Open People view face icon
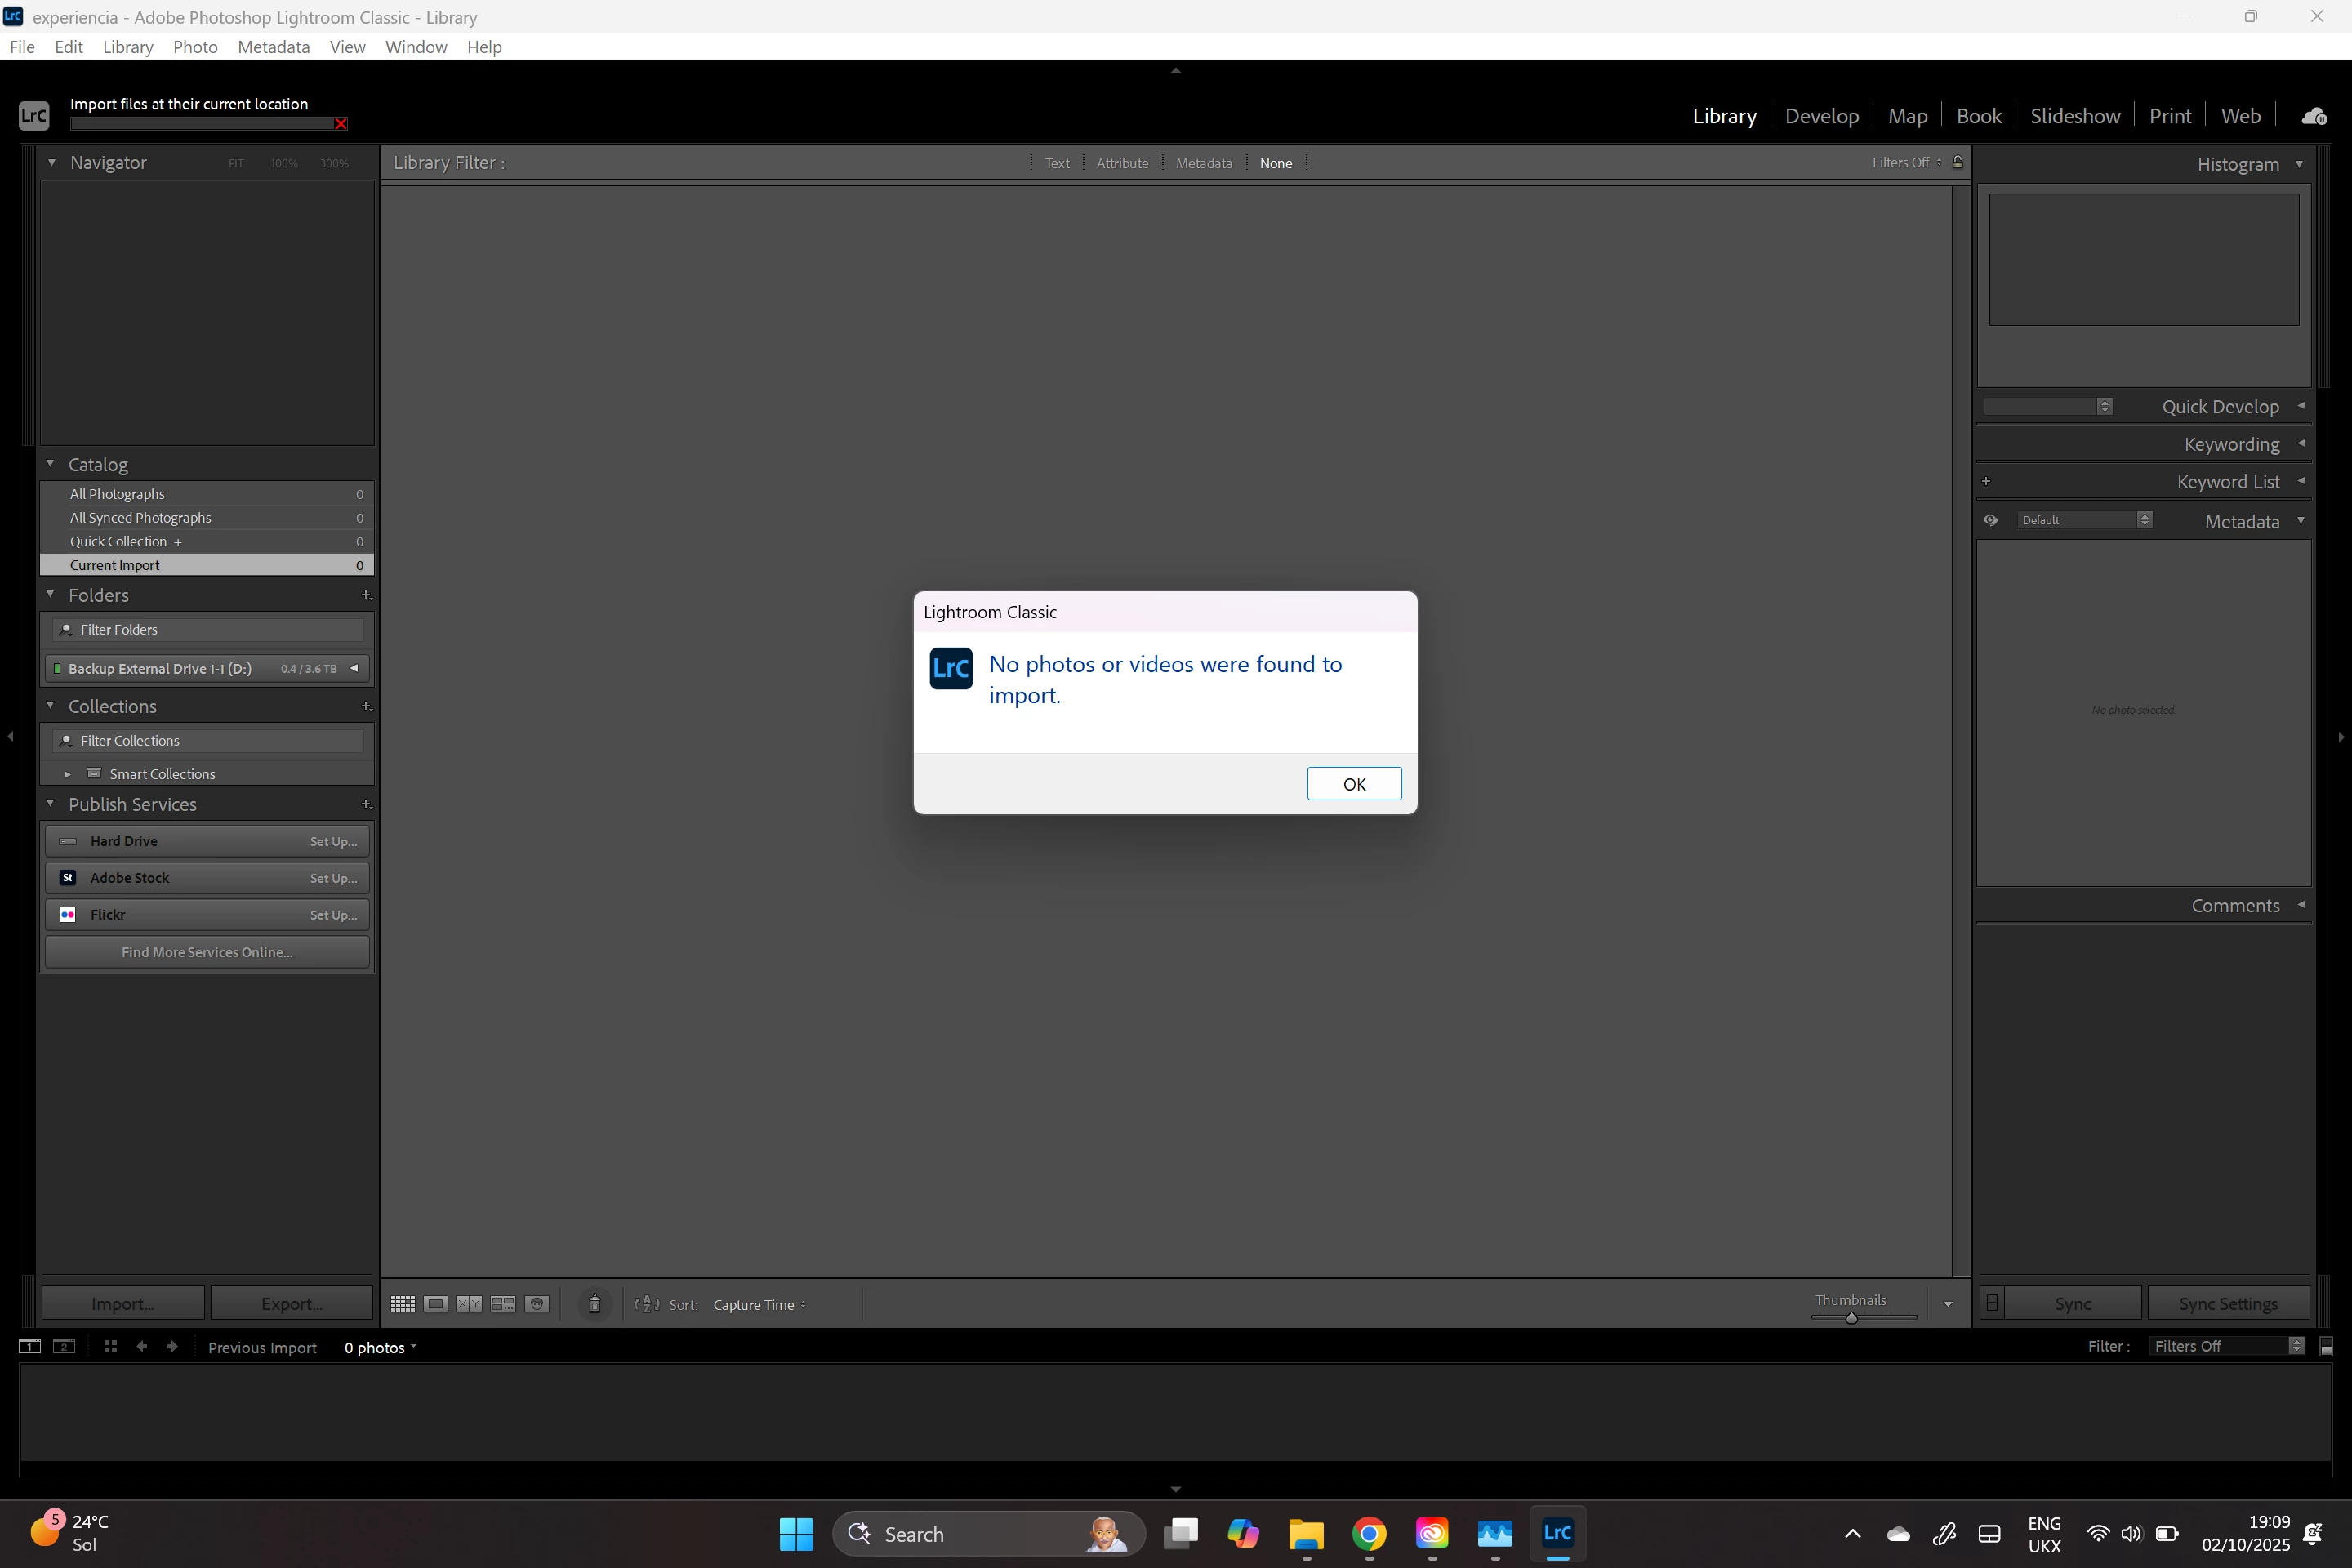The image size is (2352, 1568). (x=537, y=1304)
